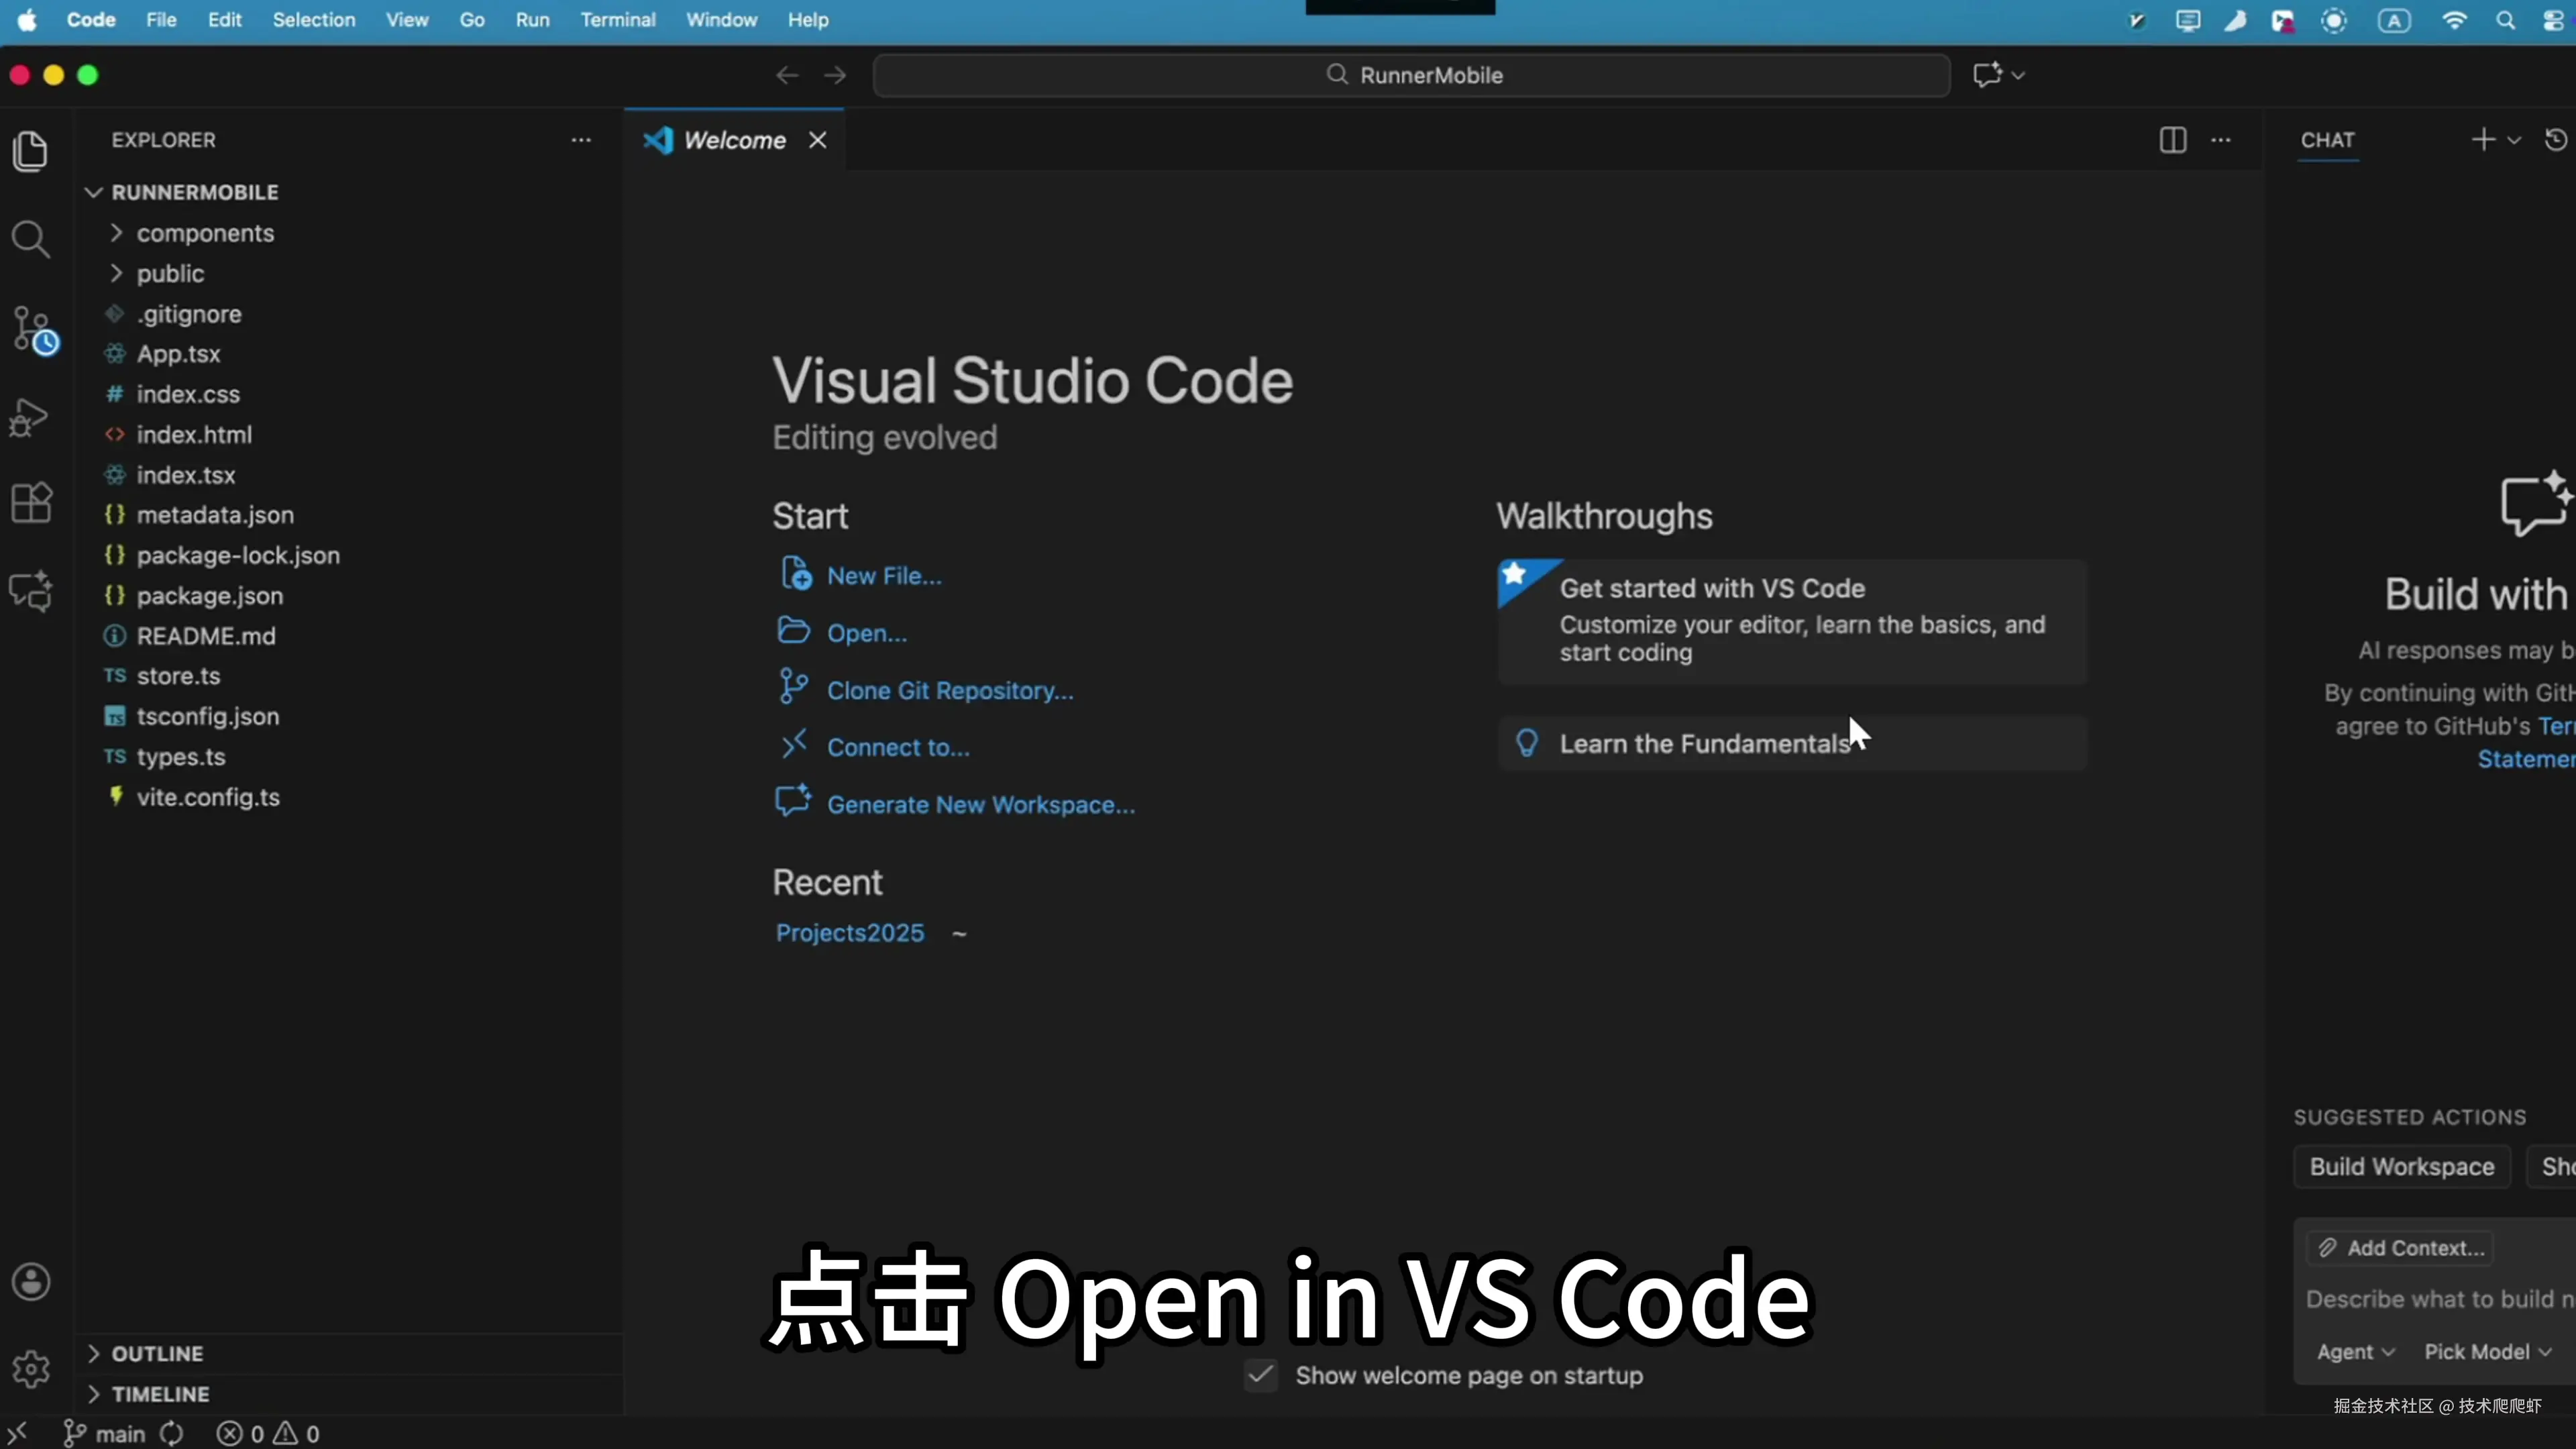Expand the components folder
The width and height of the screenshot is (2576, 1449).
pos(205,233)
